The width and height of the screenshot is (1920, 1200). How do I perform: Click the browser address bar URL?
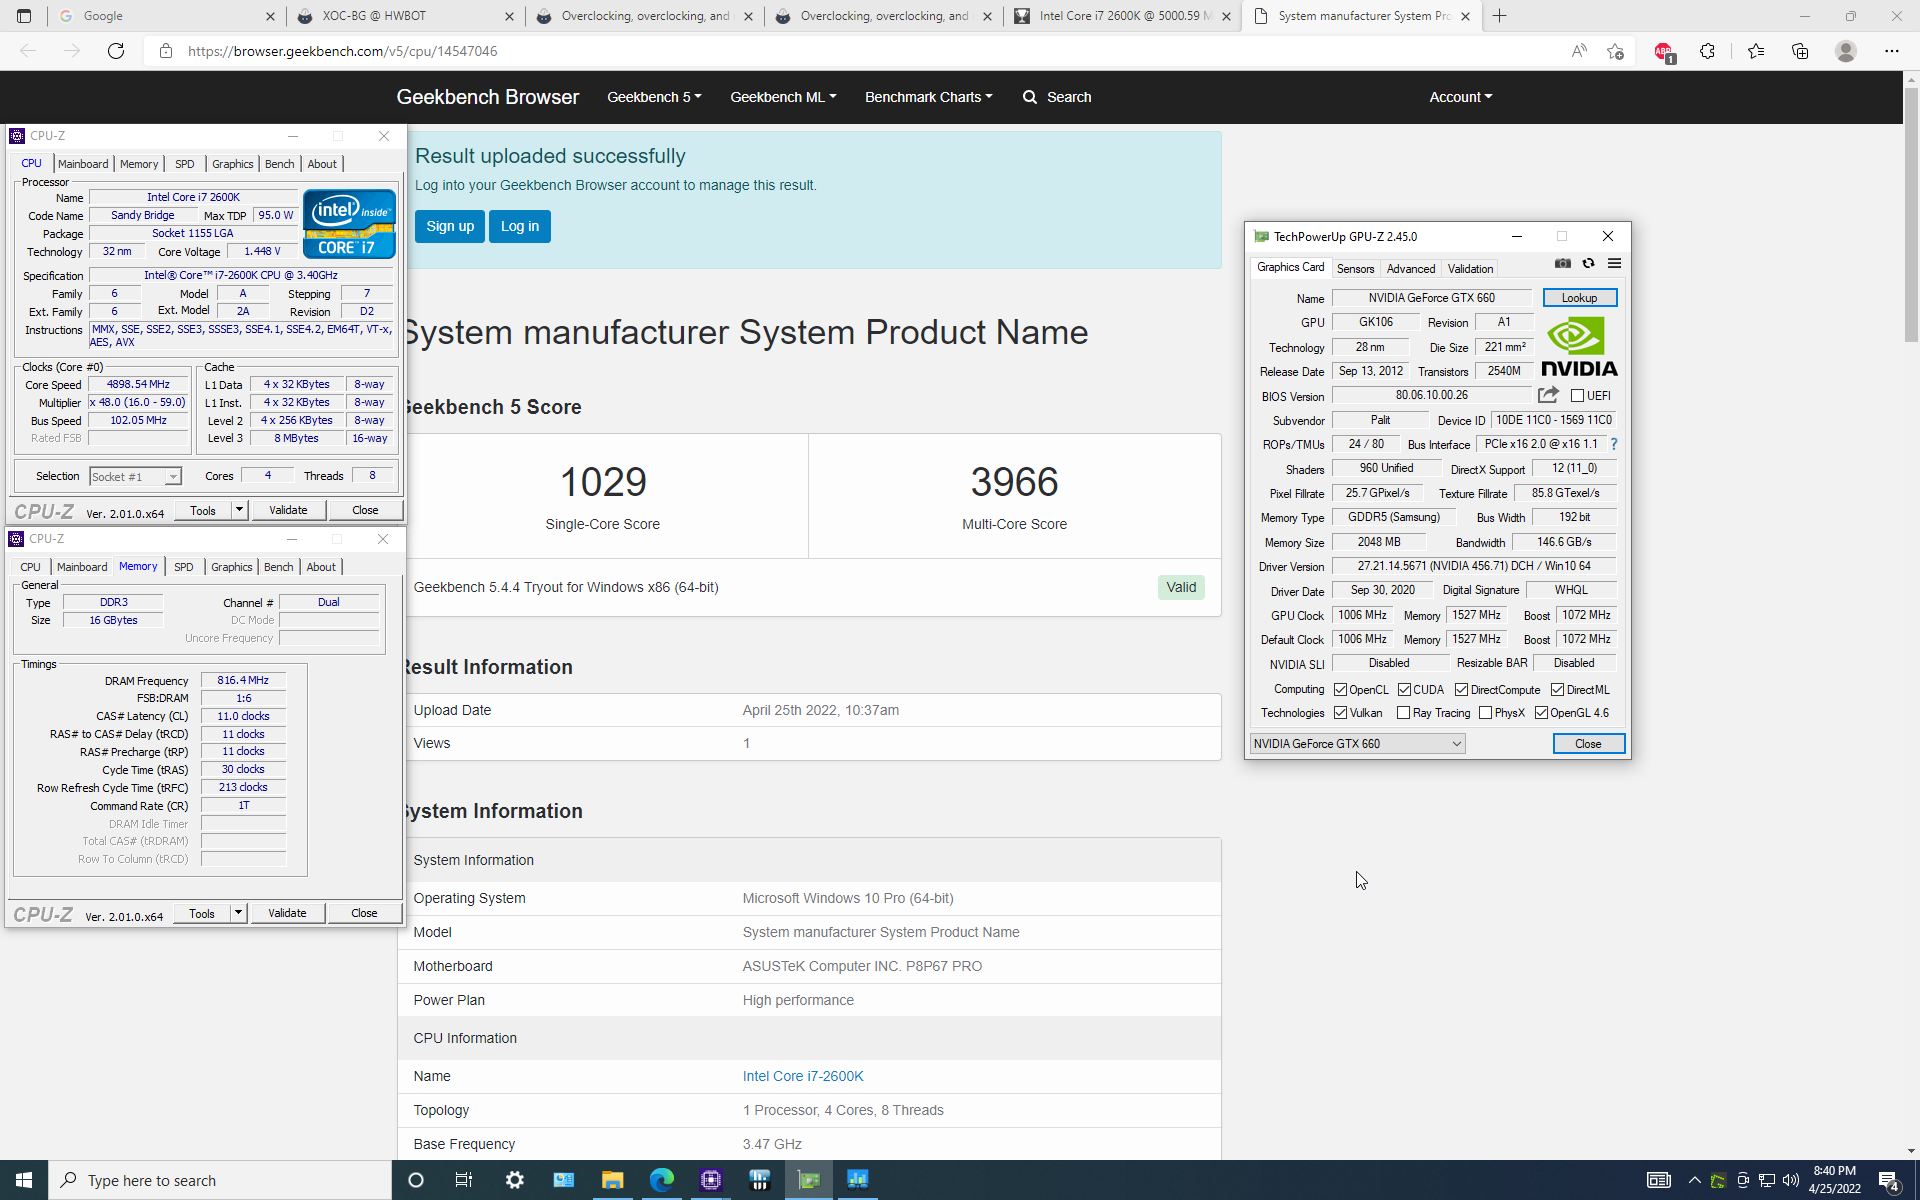coord(342,51)
